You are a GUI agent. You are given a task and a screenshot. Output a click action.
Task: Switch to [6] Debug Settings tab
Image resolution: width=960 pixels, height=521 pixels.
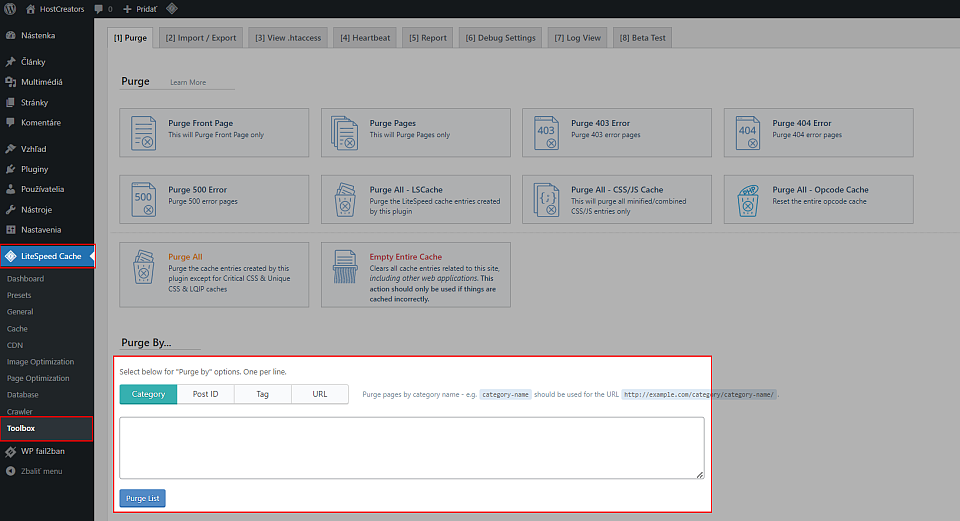pyautogui.click(x=500, y=37)
